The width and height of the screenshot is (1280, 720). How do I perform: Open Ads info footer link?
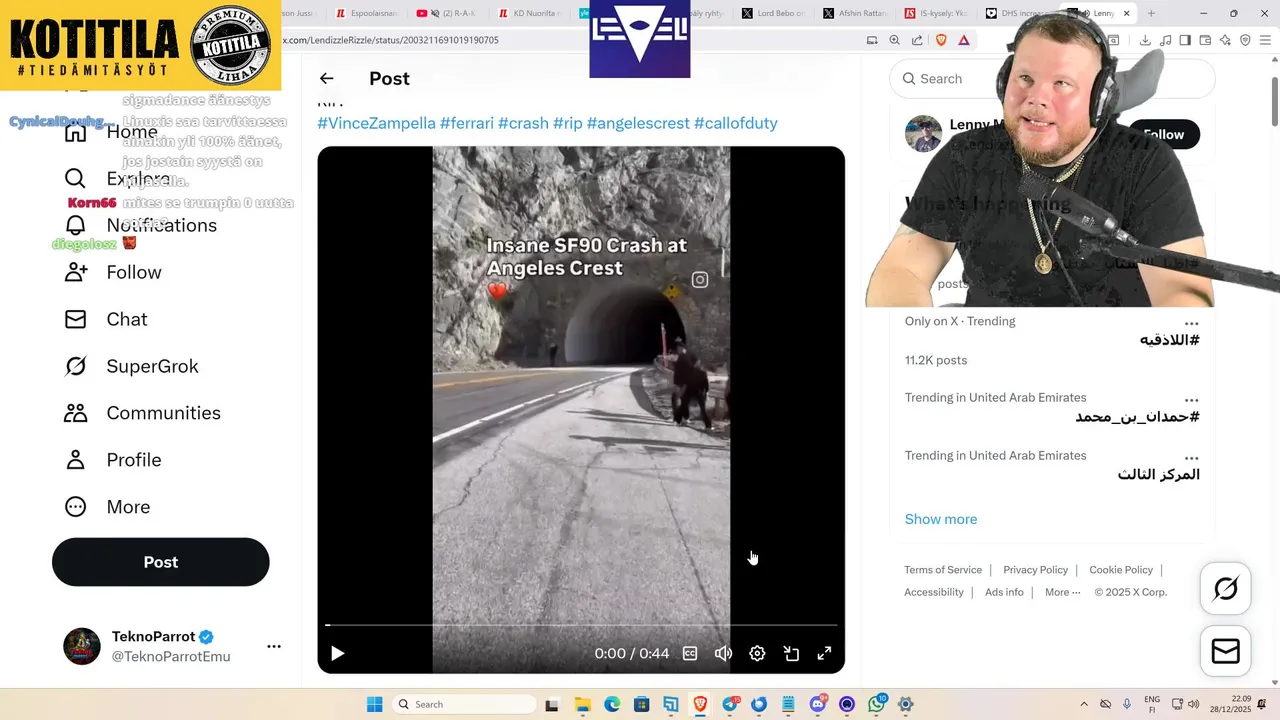(x=1004, y=592)
